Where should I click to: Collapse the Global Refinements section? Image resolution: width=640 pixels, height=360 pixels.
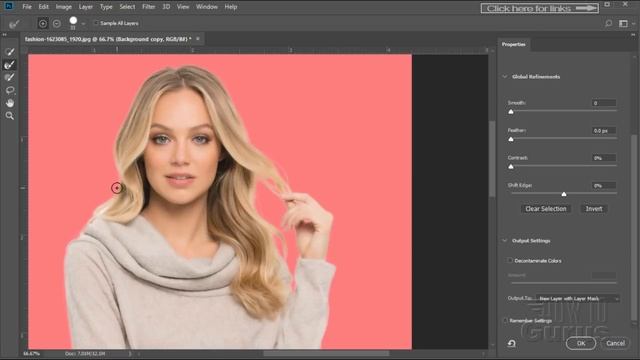pyautogui.click(x=505, y=77)
